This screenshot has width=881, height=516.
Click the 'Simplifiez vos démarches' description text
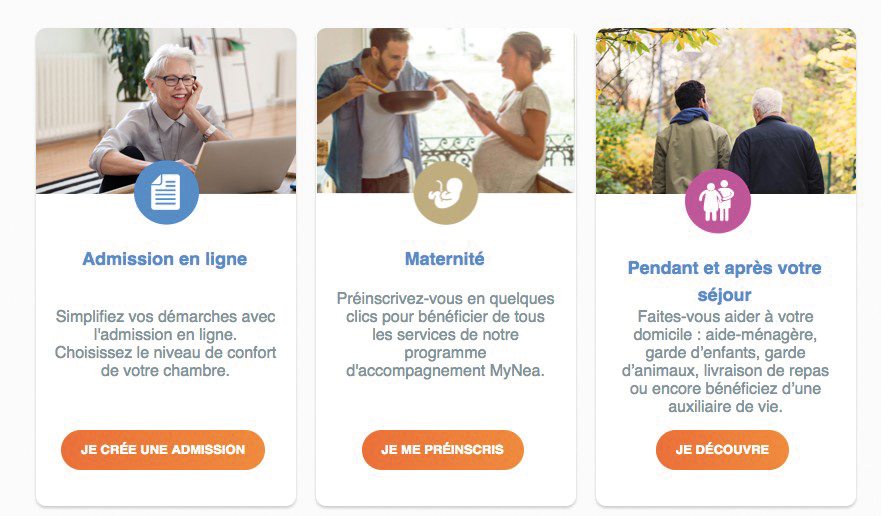165,343
